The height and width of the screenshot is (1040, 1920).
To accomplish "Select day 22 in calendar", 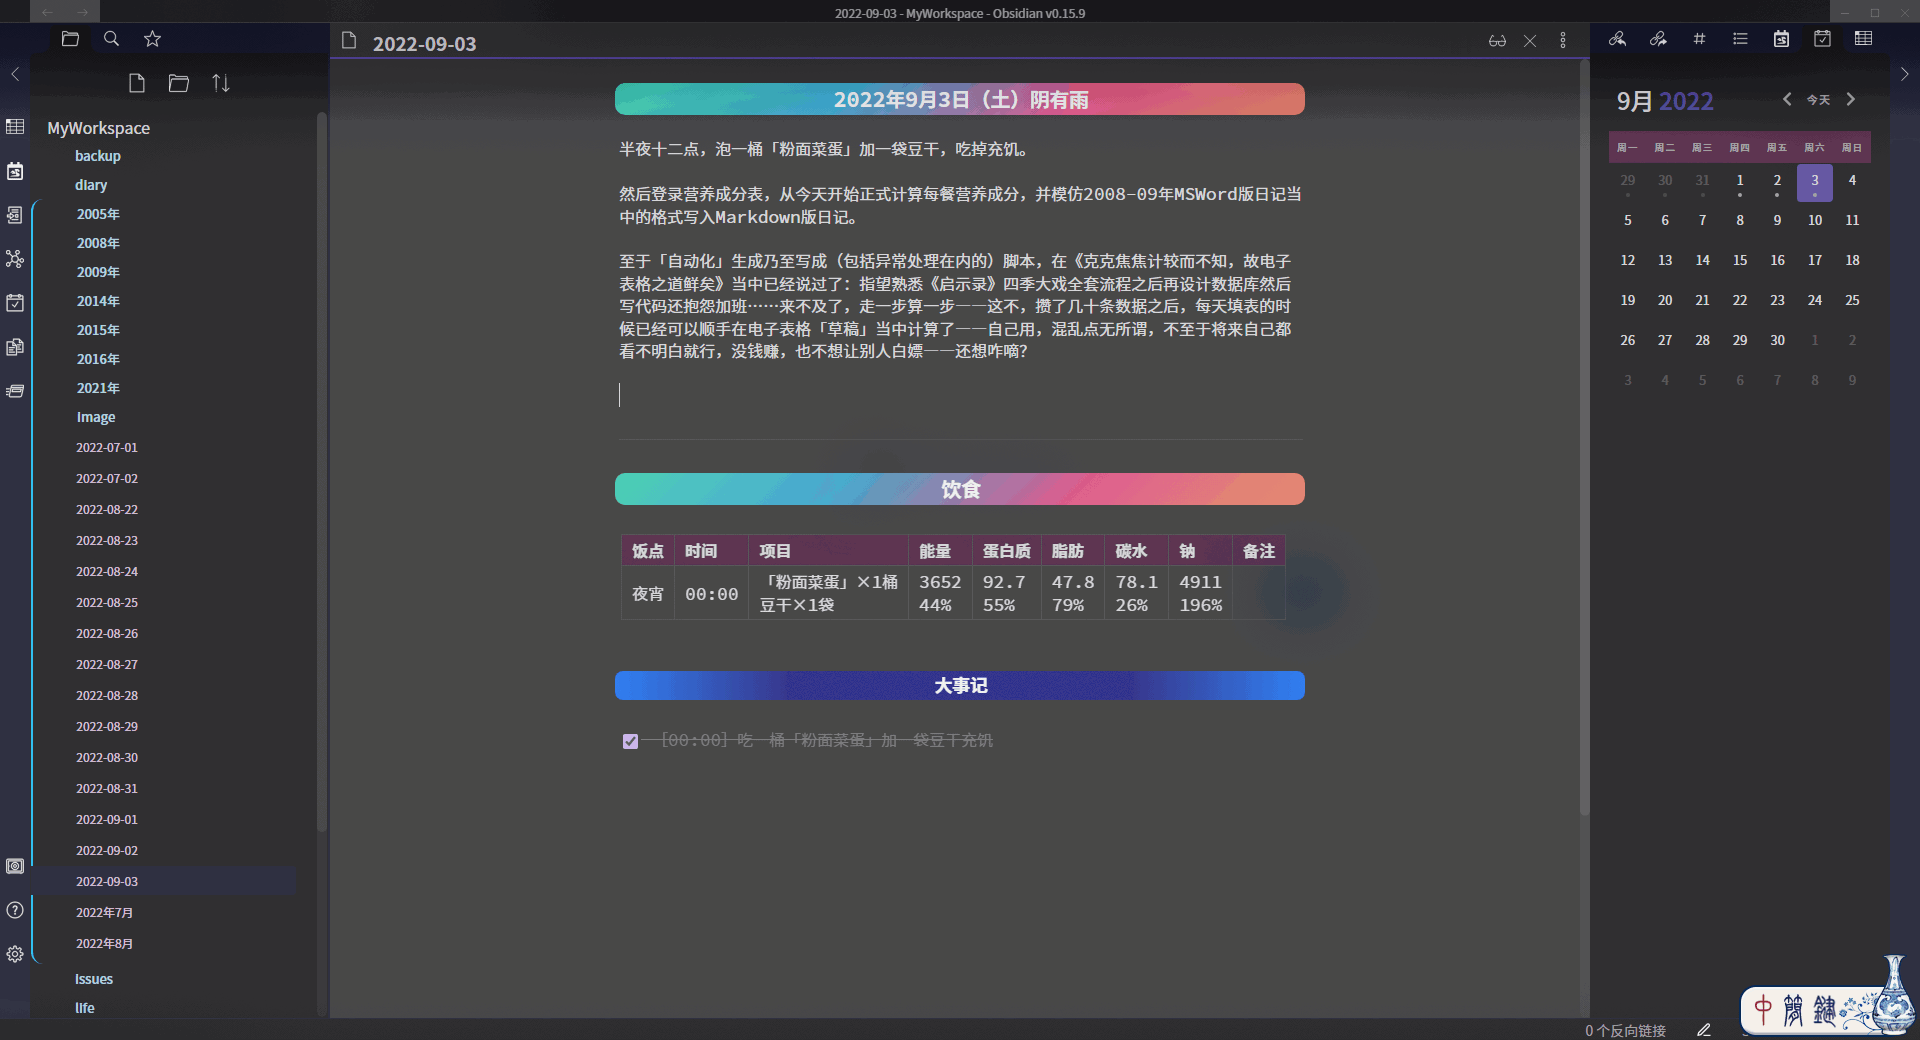I will (x=1740, y=300).
